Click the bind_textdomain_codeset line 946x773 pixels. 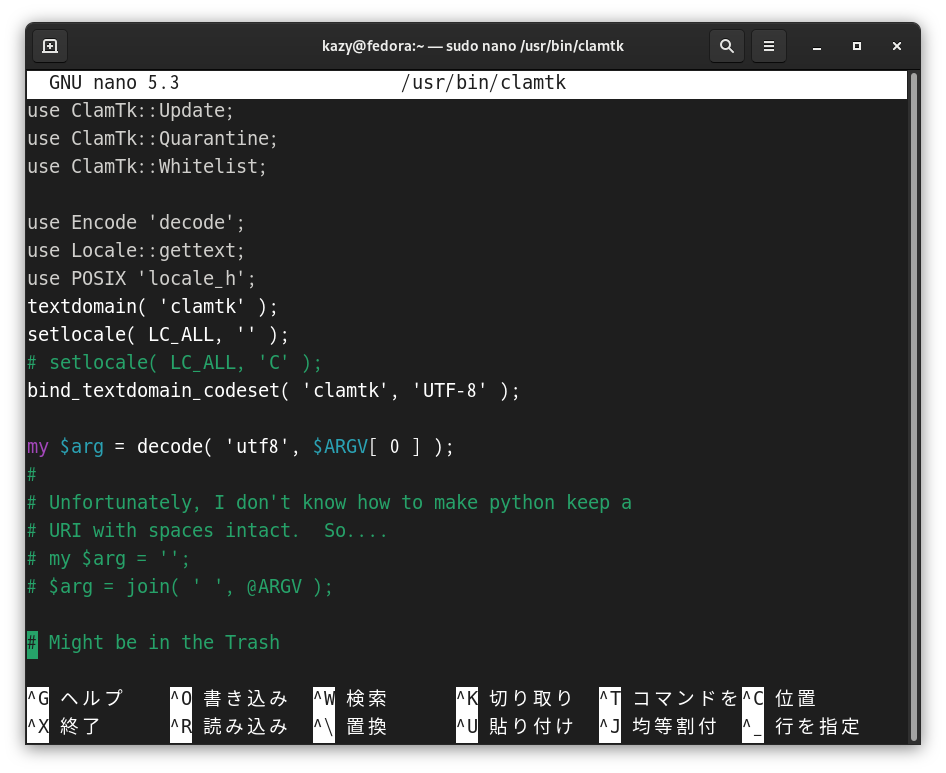tap(273, 390)
